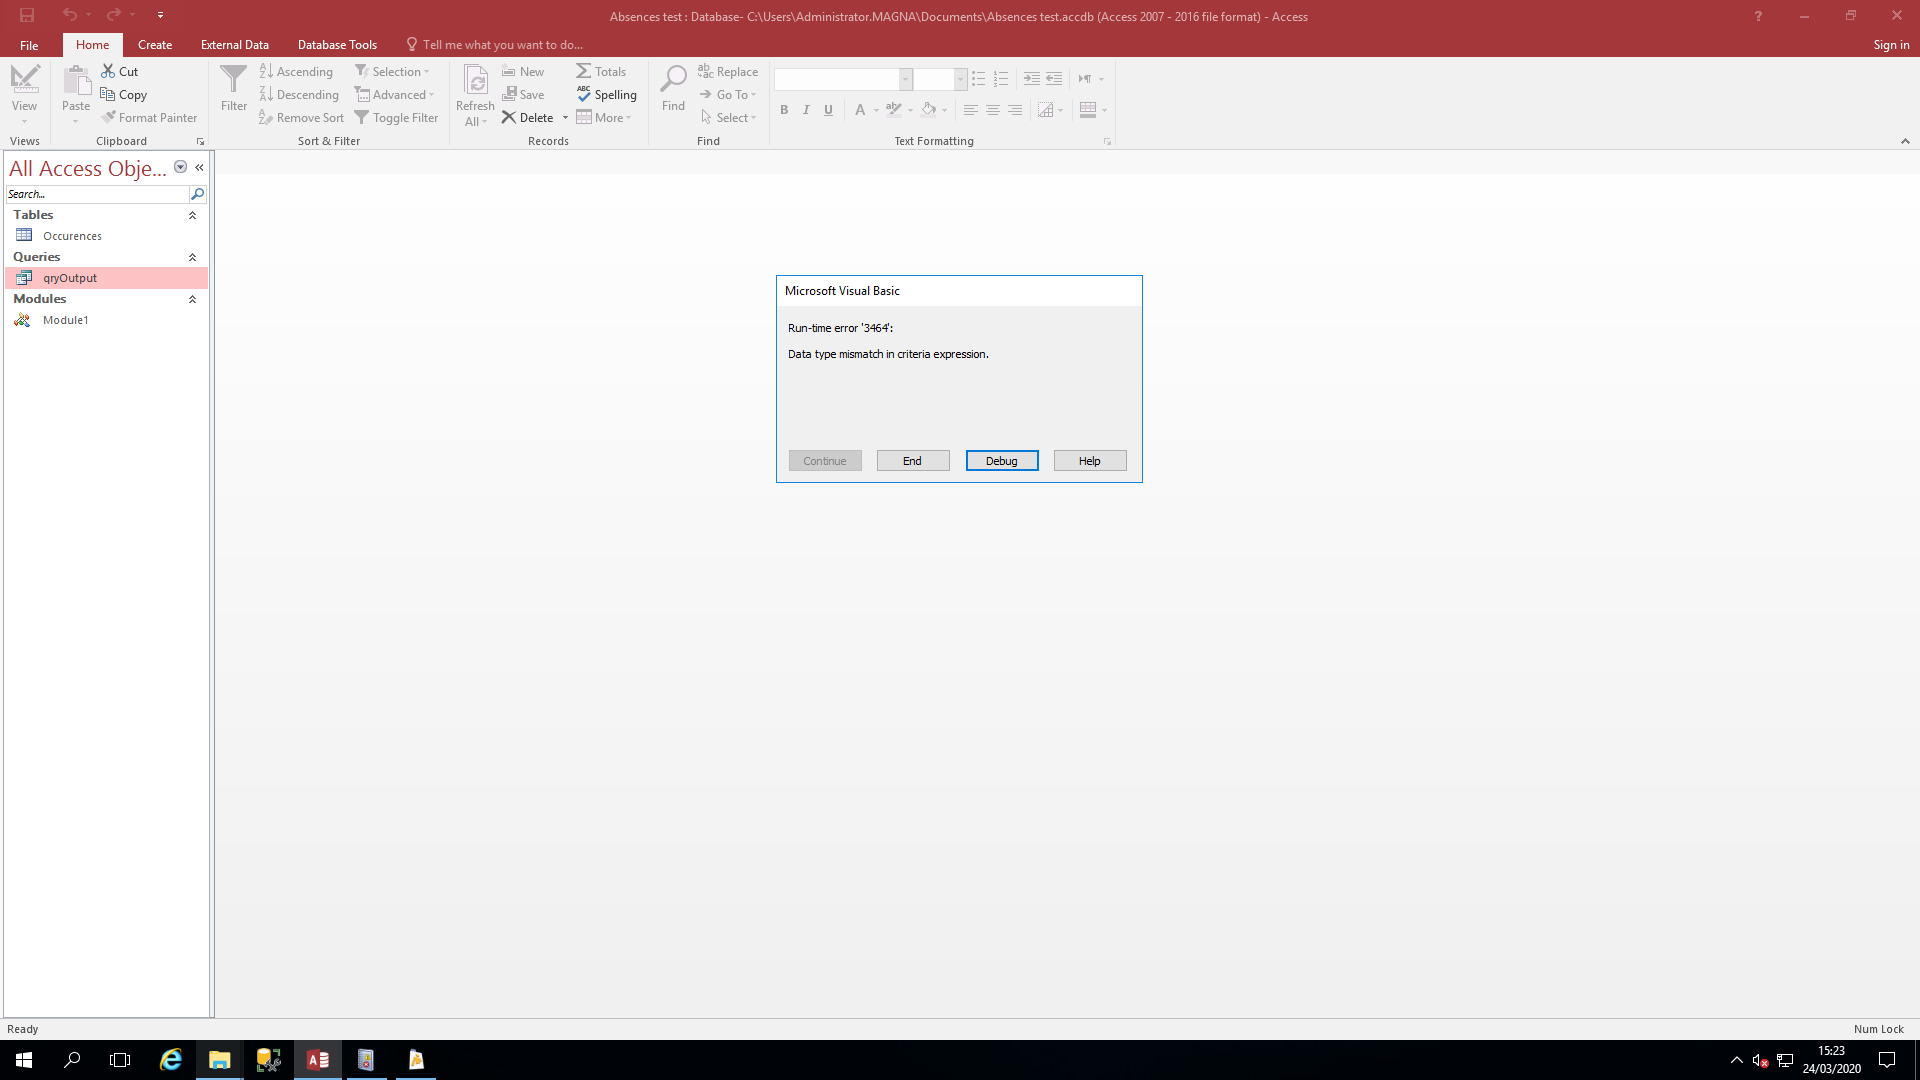Open the File tab
The height and width of the screenshot is (1080, 1920).
pos(29,45)
